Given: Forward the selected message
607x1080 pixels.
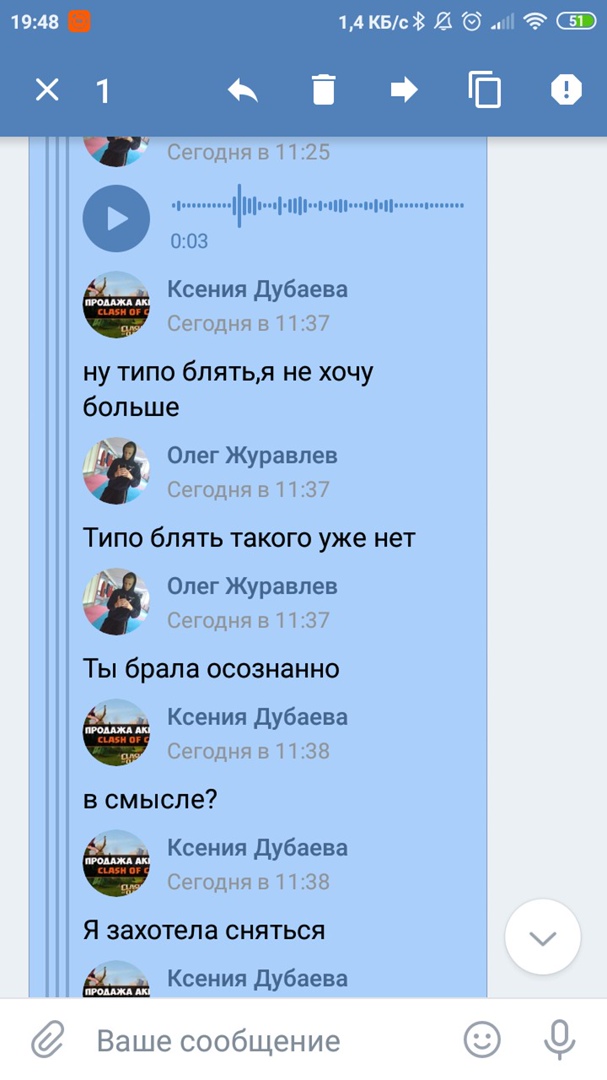Looking at the screenshot, I should click(x=404, y=90).
